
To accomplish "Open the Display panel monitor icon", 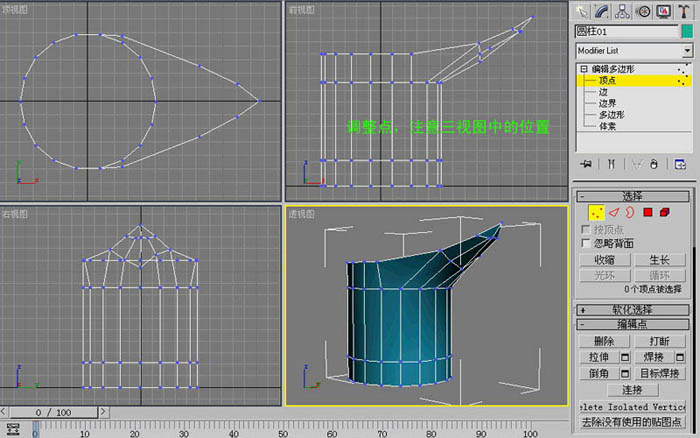I will pyautogui.click(x=663, y=11).
